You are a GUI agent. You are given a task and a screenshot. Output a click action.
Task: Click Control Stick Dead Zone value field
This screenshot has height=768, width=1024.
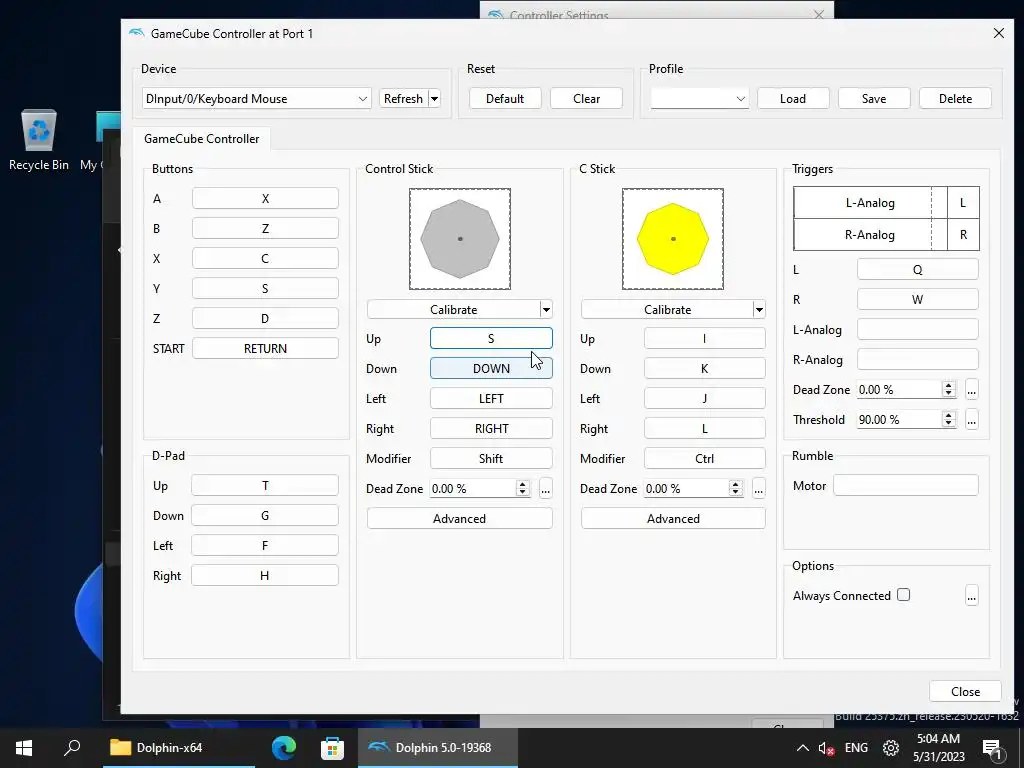473,488
